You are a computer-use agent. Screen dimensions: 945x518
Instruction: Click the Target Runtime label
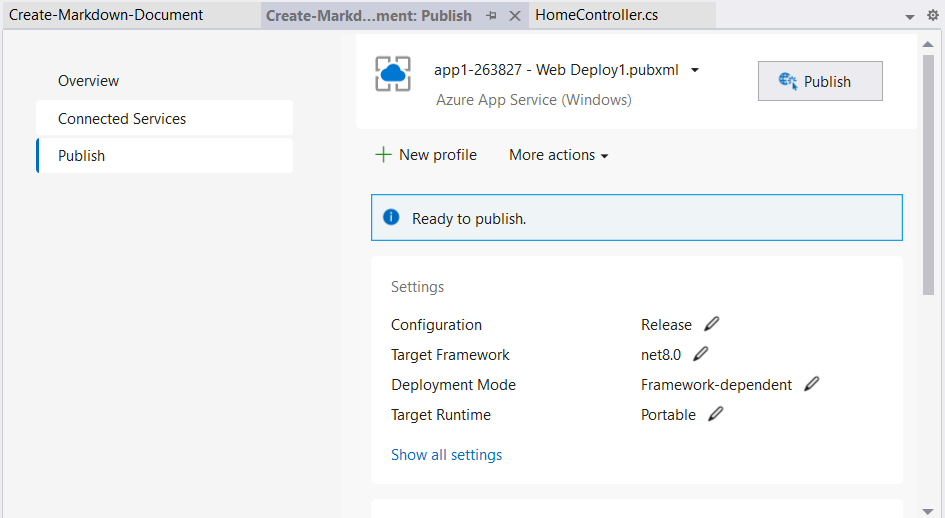click(441, 415)
